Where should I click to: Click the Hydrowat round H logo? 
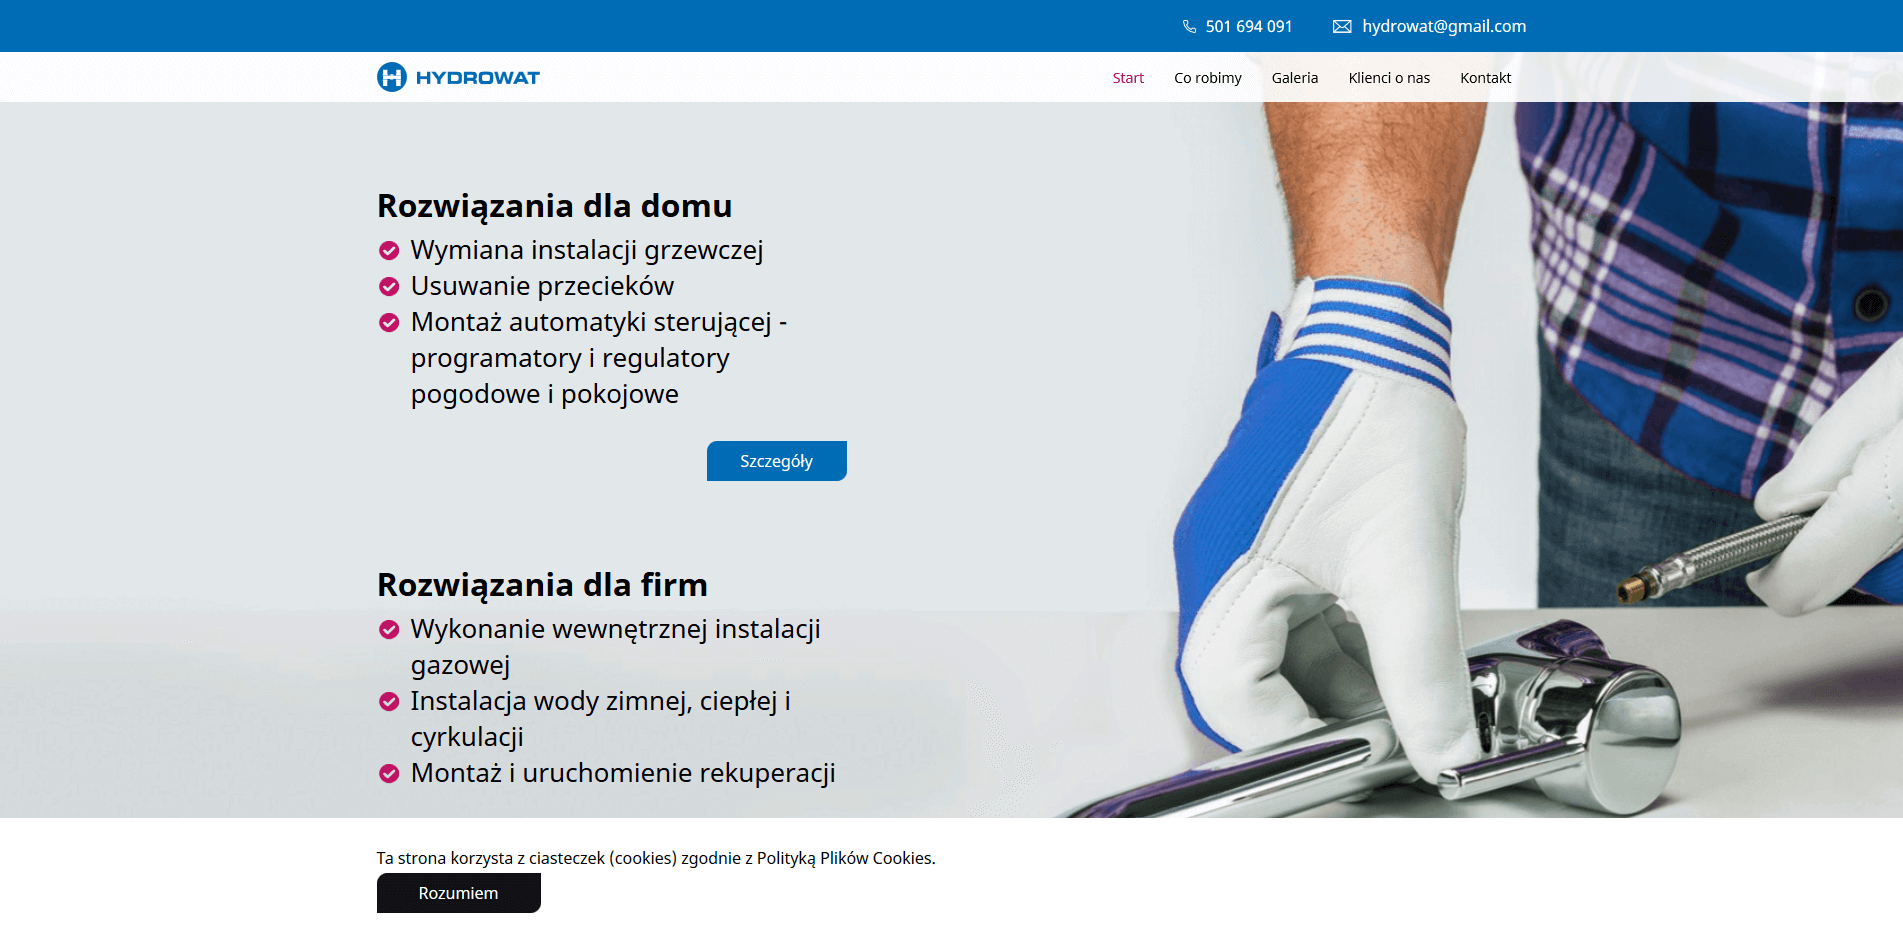click(392, 77)
